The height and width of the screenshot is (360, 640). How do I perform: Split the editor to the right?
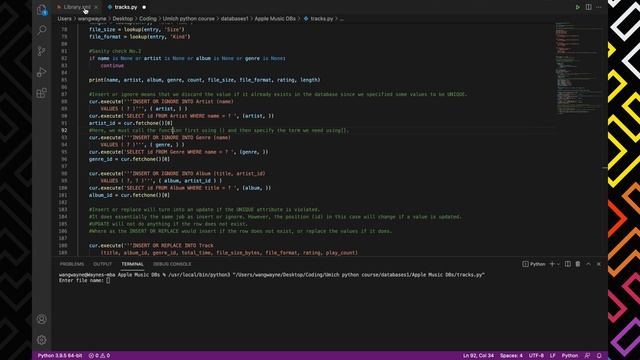589,7
